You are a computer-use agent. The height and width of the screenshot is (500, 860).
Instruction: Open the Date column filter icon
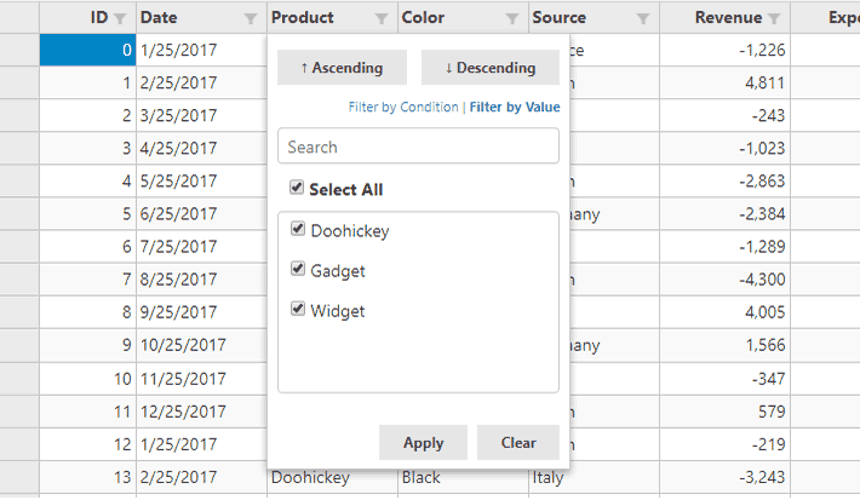(x=250, y=18)
